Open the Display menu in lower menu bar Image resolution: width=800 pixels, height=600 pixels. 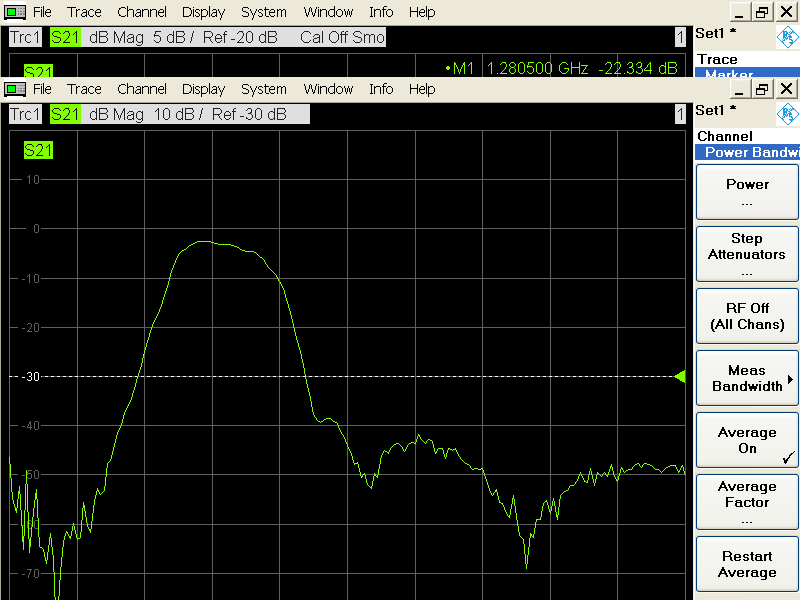pos(203,89)
